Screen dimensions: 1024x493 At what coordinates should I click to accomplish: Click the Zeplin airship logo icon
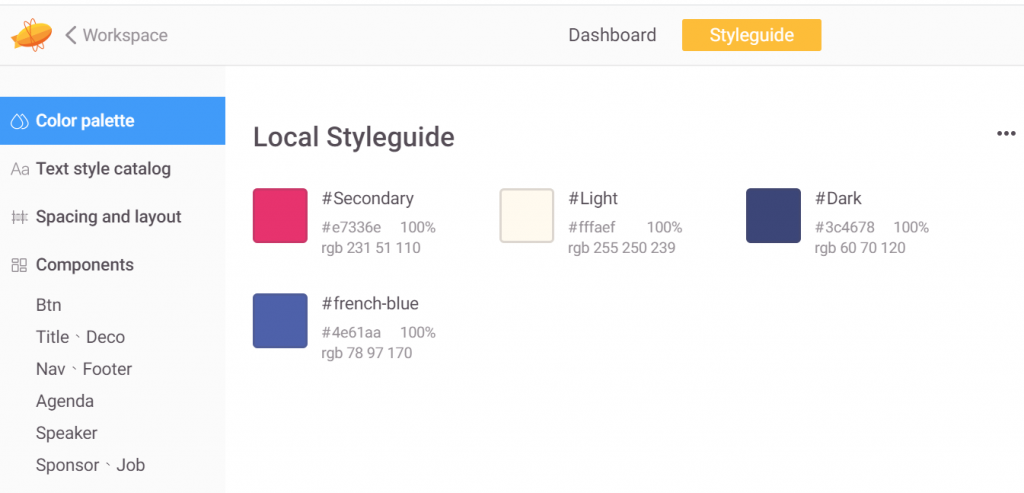tap(31, 35)
